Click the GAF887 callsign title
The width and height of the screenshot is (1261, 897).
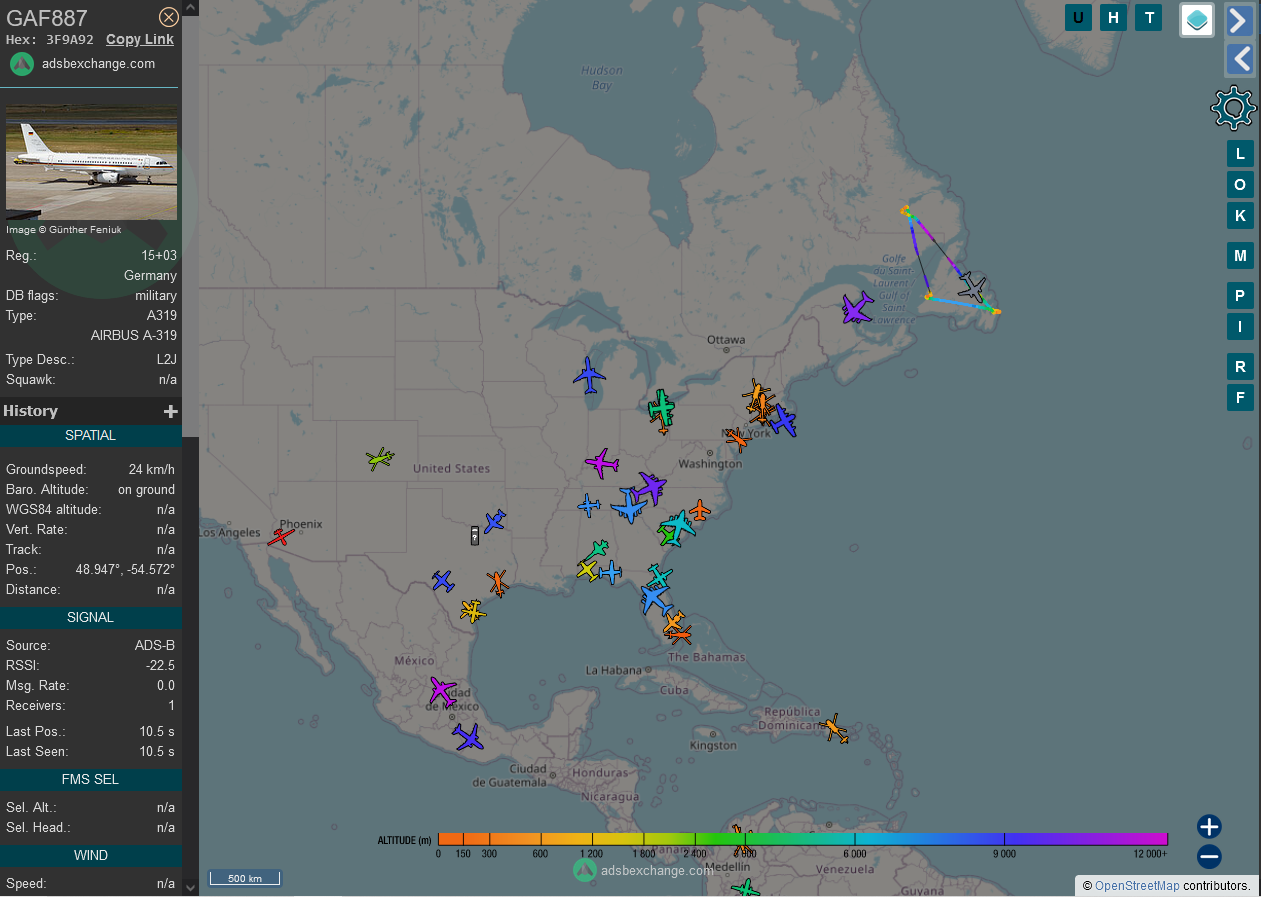click(x=47, y=17)
